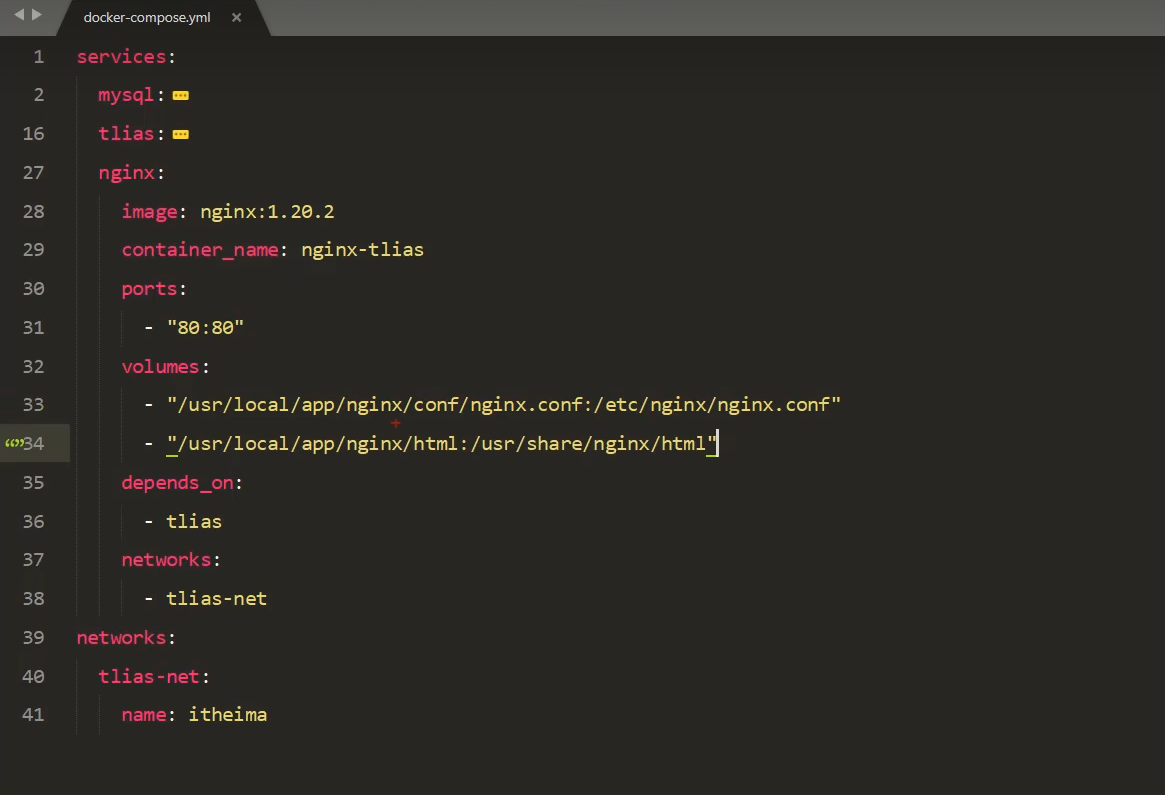This screenshot has height=795, width=1165.
Task: Click the 'image' key text
Action: (149, 212)
